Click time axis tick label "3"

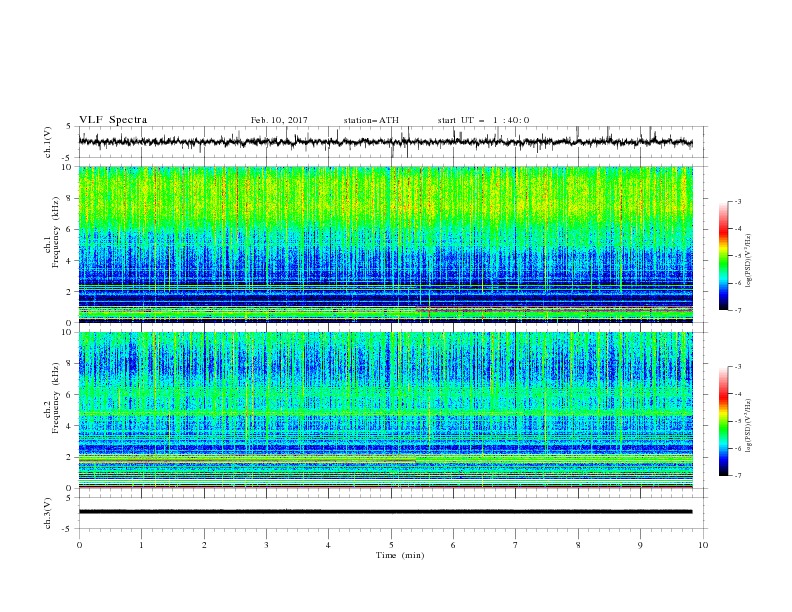(x=266, y=545)
